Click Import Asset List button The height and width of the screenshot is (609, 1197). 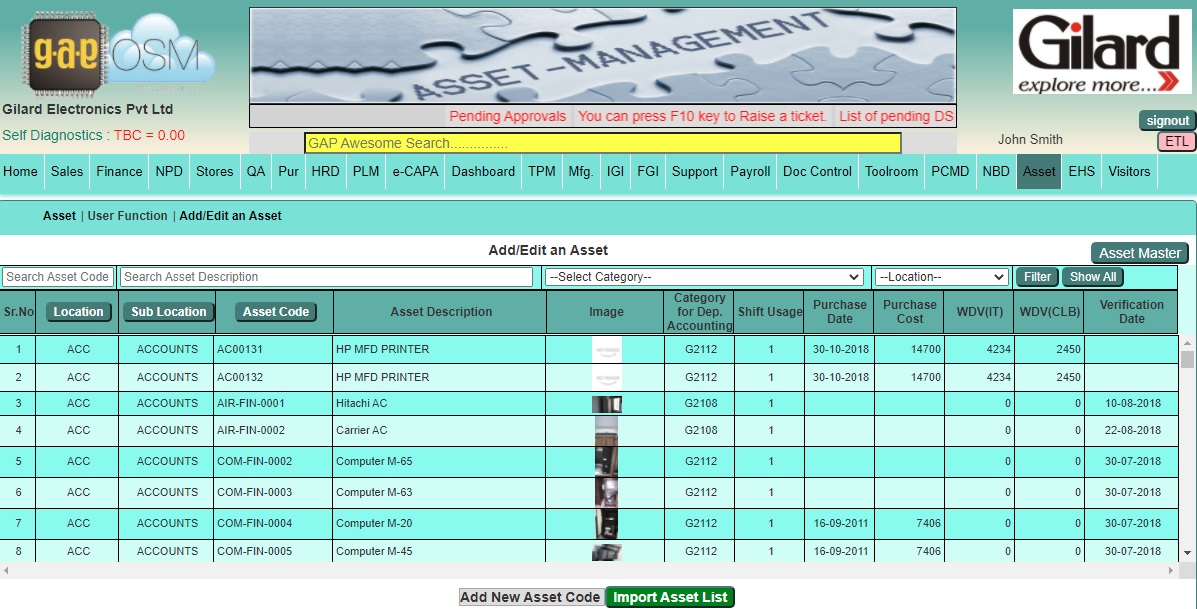click(x=670, y=597)
